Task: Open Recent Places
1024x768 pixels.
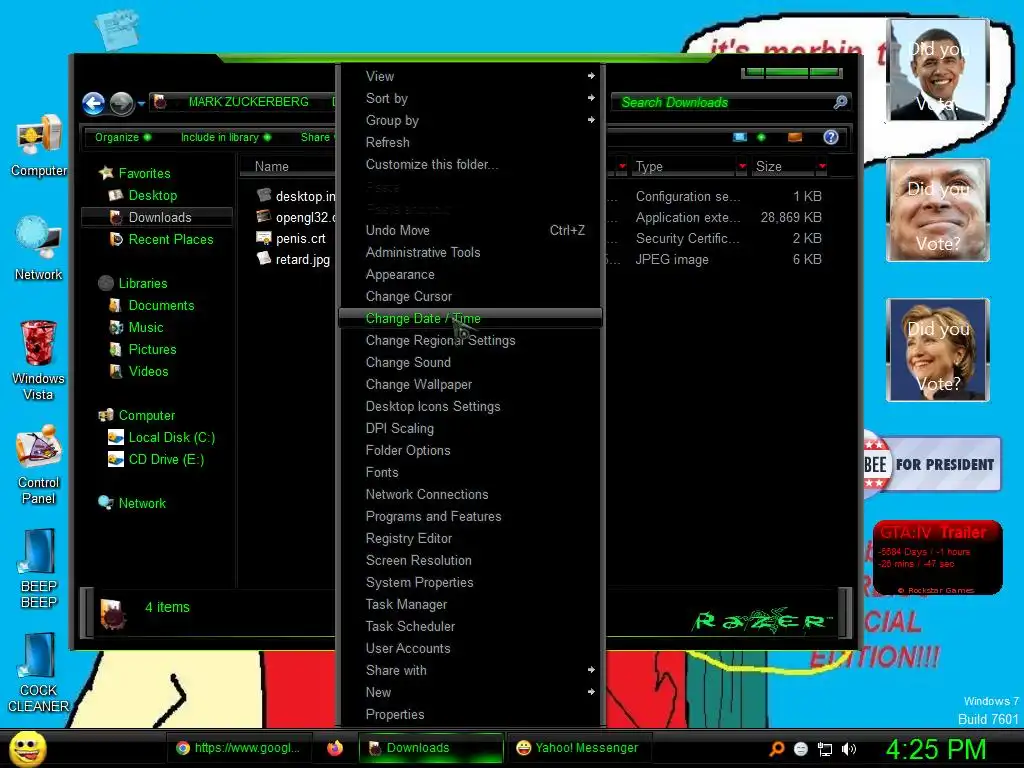Action: [x=170, y=239]
